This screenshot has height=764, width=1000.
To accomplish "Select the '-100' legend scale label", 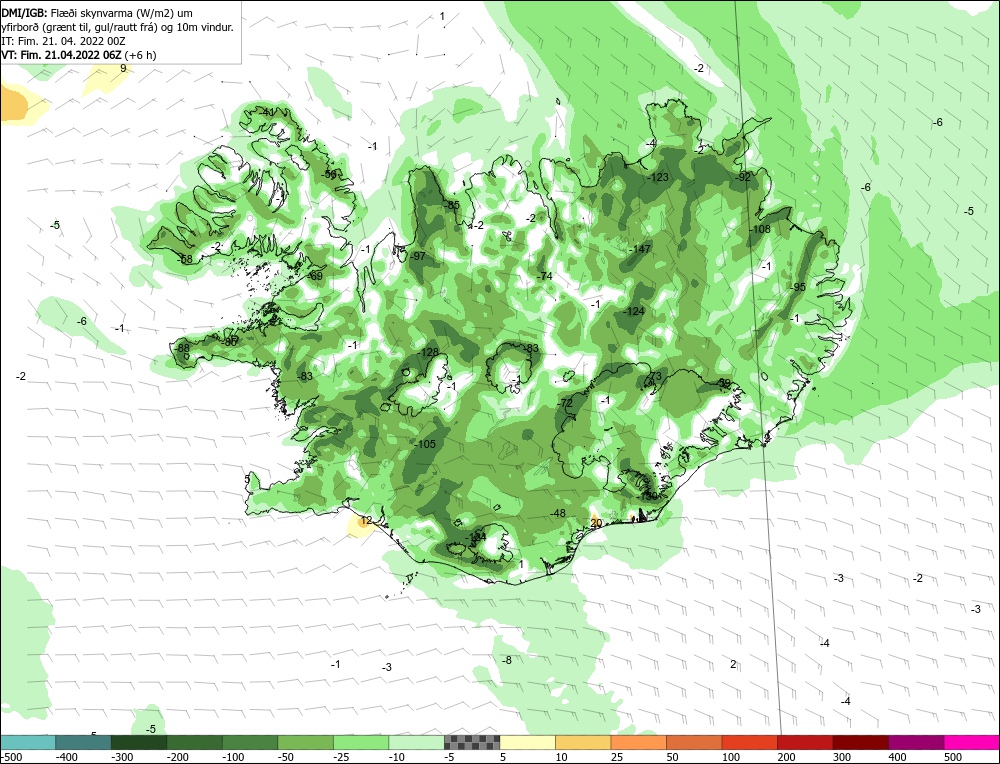I will (x=233, y=757).
